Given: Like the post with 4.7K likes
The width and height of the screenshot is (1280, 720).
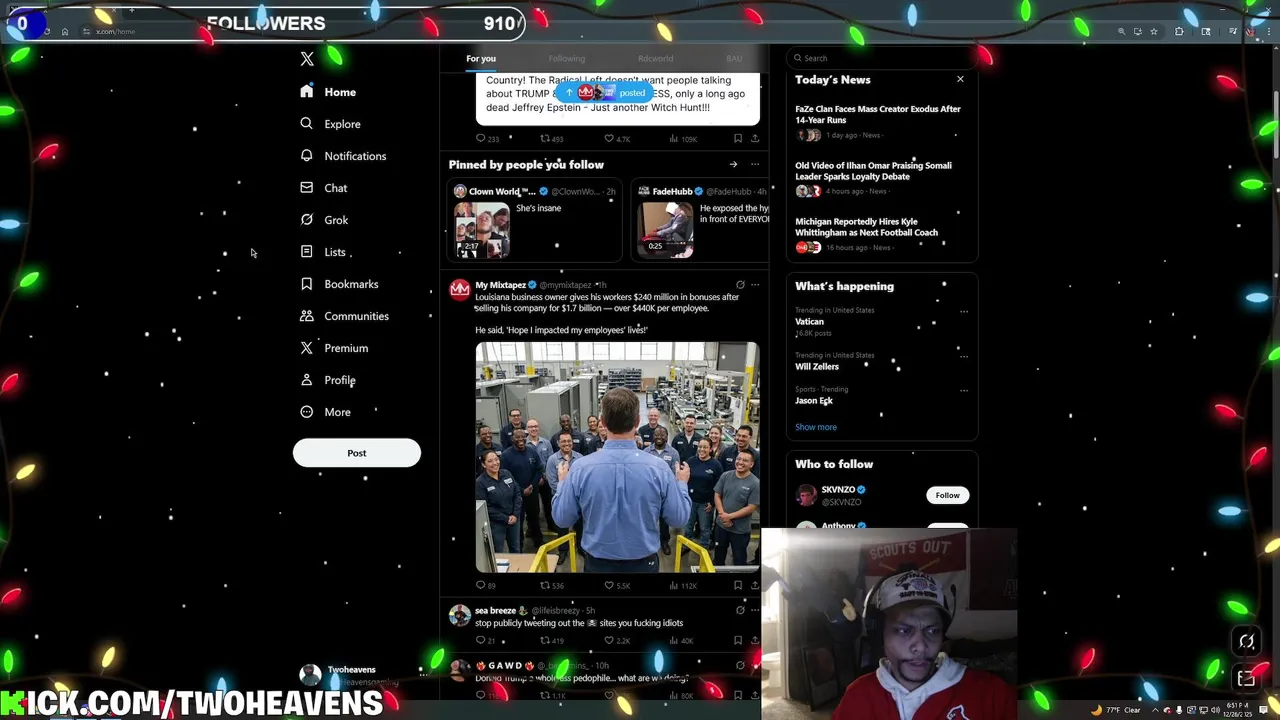Looking at the screenshot, I should pos(617,138).
